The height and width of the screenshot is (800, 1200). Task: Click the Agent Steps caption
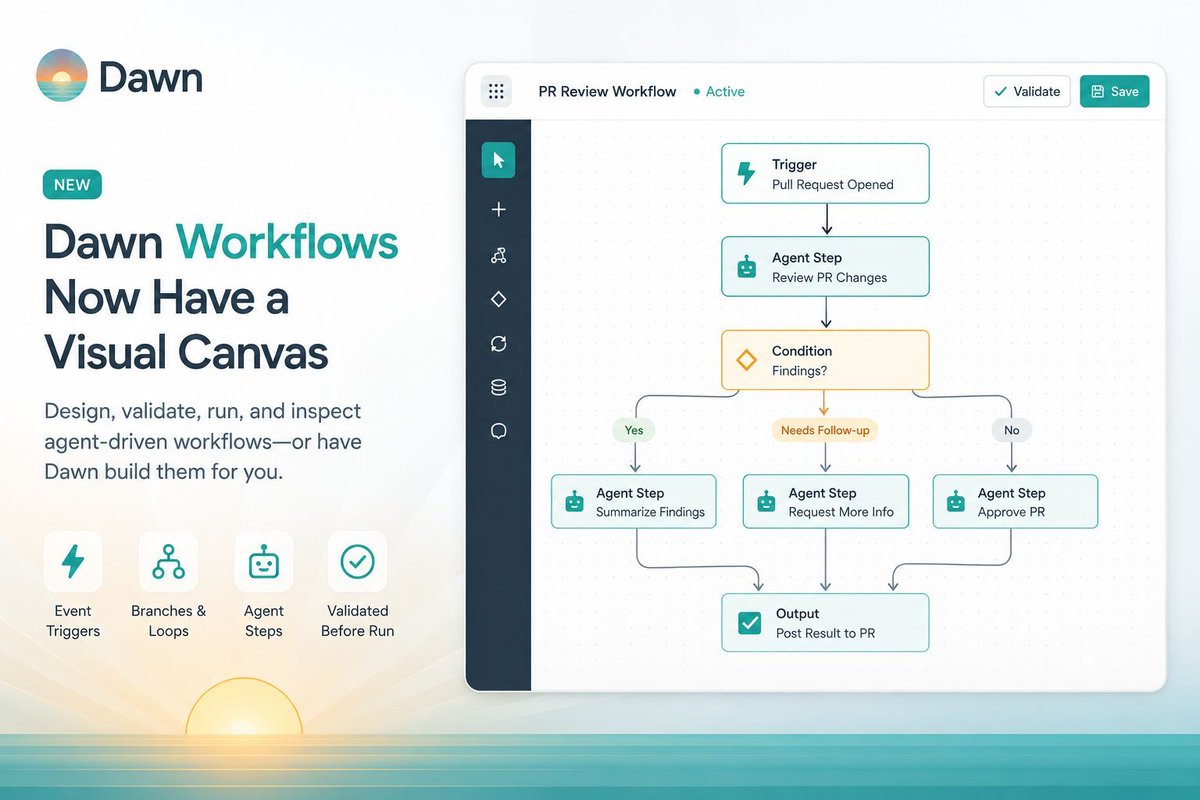pos(263,621)
